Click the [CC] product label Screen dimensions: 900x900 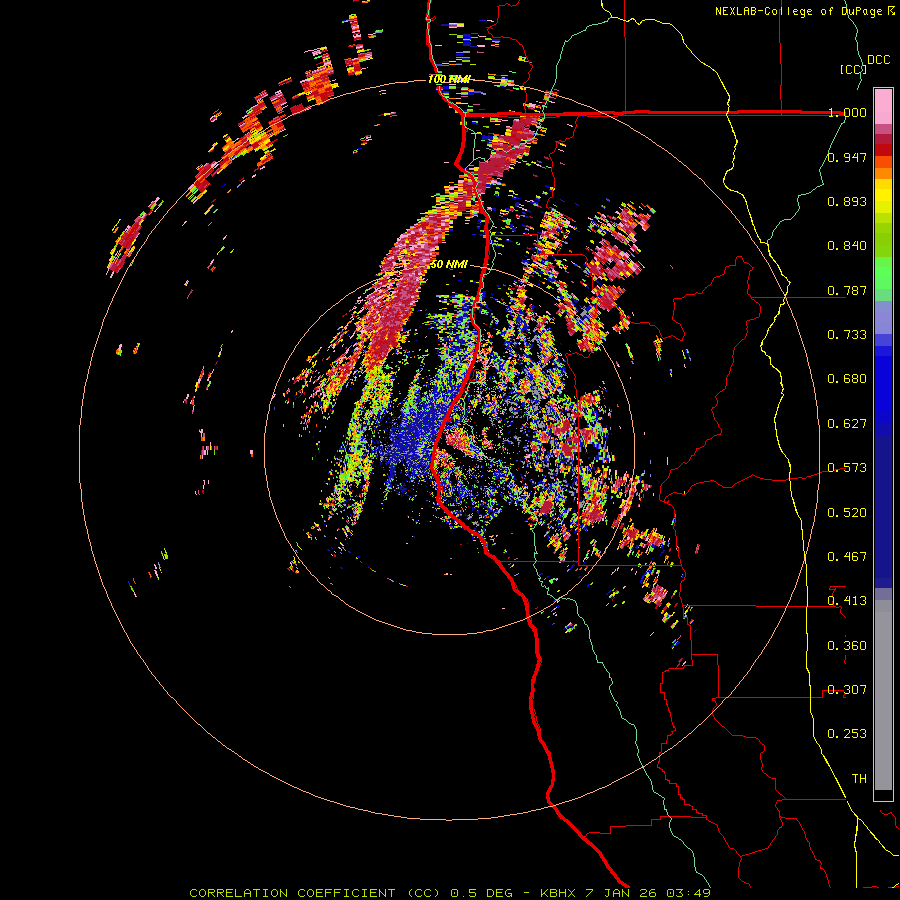click(853, 69)
